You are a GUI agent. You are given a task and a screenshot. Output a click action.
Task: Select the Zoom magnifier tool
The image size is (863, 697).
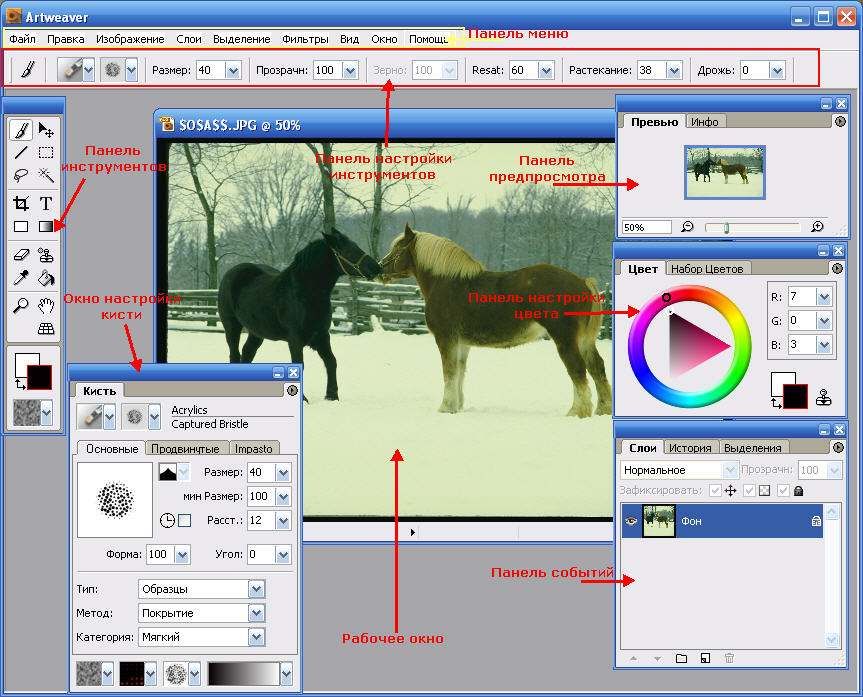21,305
